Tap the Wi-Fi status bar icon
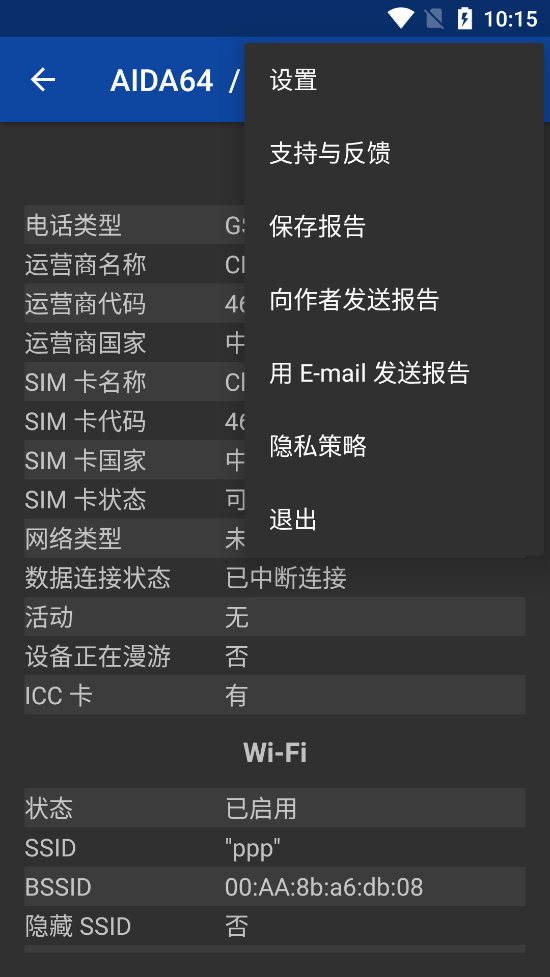The width and height of the screenshot is (550, 977). (401, 18)
